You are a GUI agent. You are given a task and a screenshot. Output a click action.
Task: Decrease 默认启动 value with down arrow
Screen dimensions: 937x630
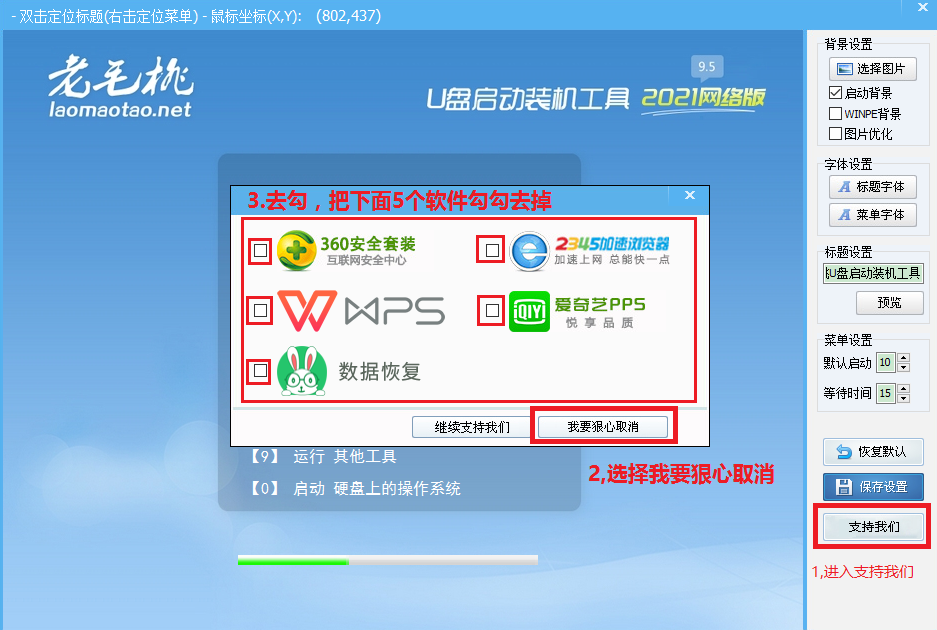(904, 367)
